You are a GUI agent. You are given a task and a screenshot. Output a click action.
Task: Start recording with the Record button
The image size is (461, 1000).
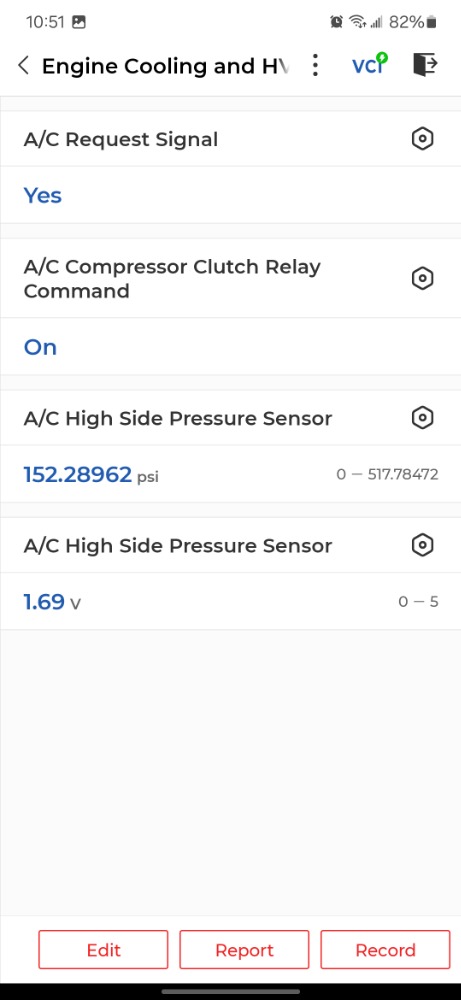[x=385, y=950]
